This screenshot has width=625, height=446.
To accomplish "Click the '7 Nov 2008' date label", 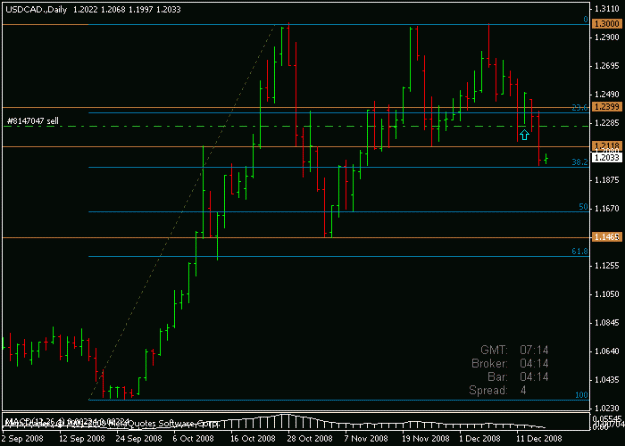I will 366,438.
